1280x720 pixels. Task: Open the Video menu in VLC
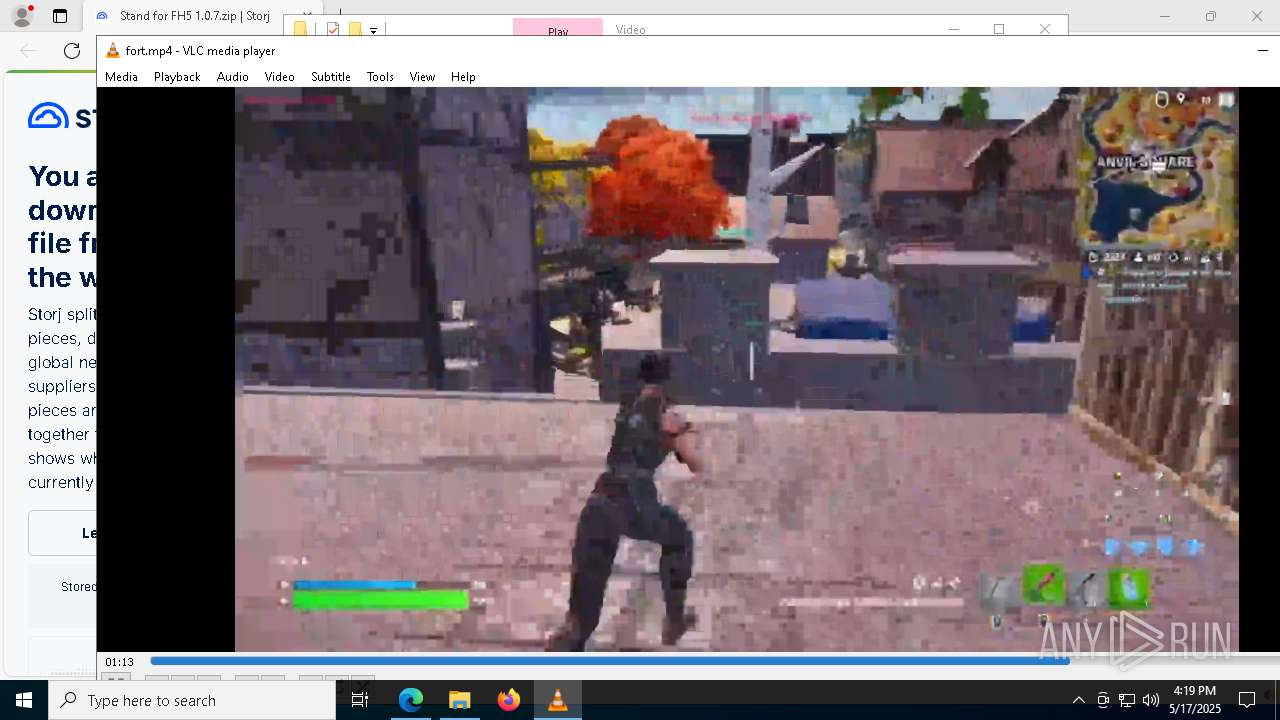(x=279, y=76)
